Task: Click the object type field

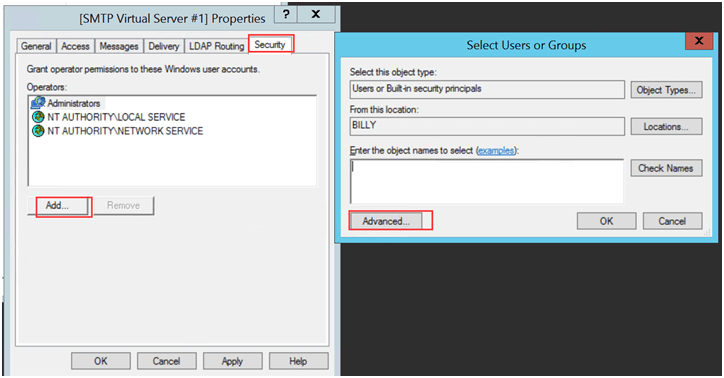Action: pos(487,89)
